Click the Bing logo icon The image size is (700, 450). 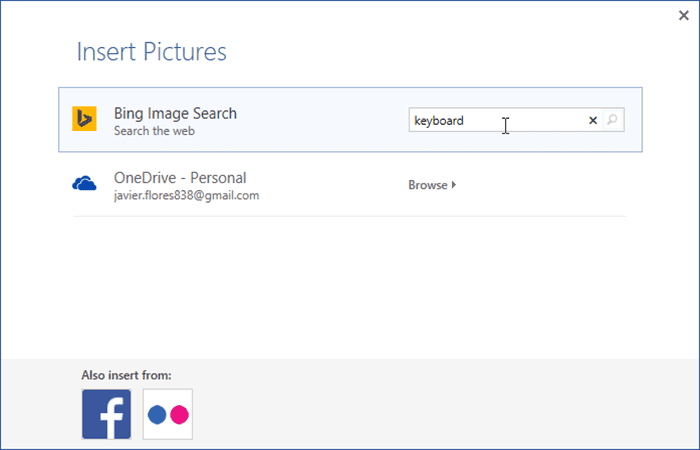[x=84, y=119]
